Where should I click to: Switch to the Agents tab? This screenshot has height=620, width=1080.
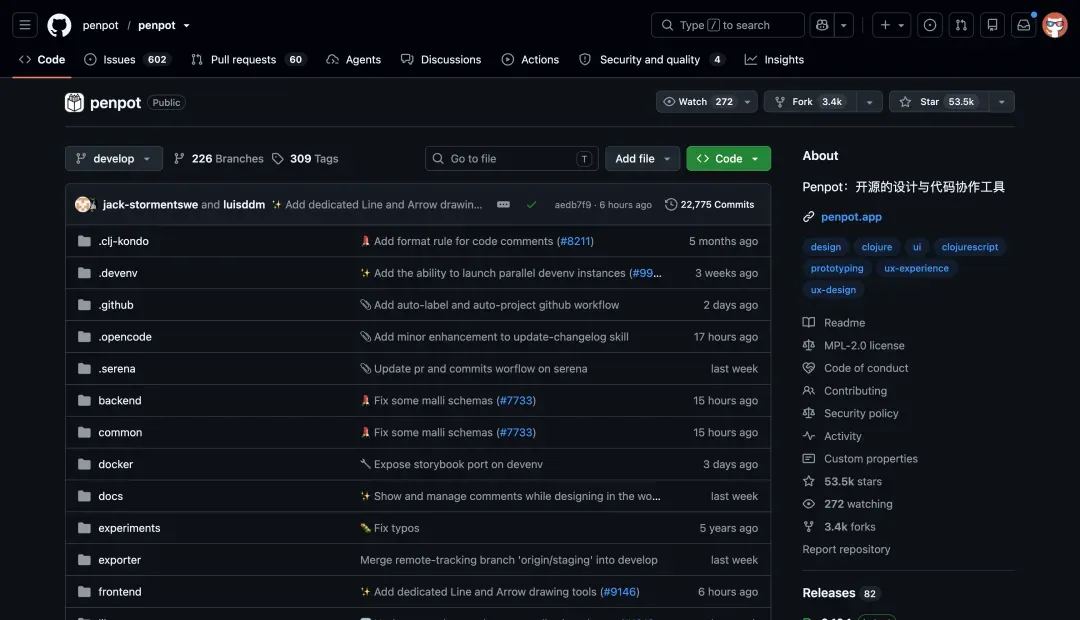click(353, 60)
